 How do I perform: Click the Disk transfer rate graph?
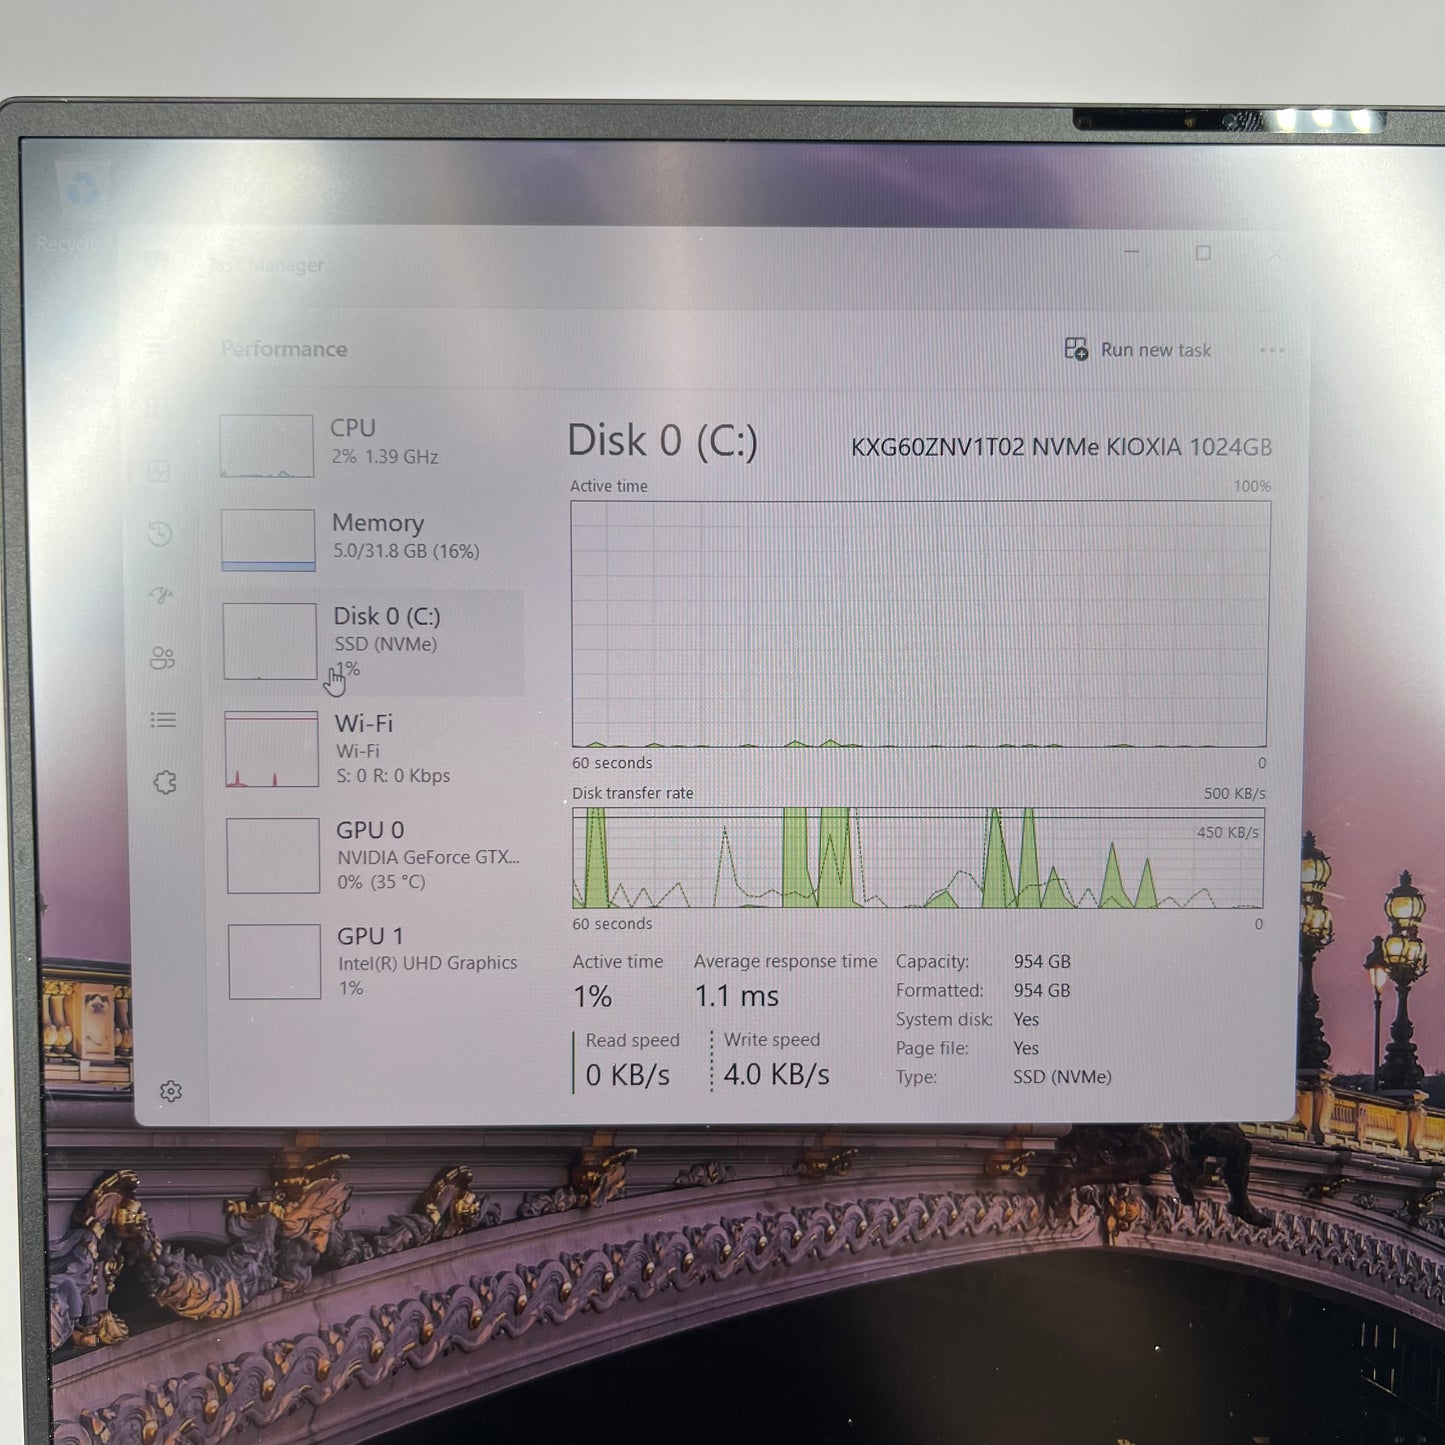point(918,858)
